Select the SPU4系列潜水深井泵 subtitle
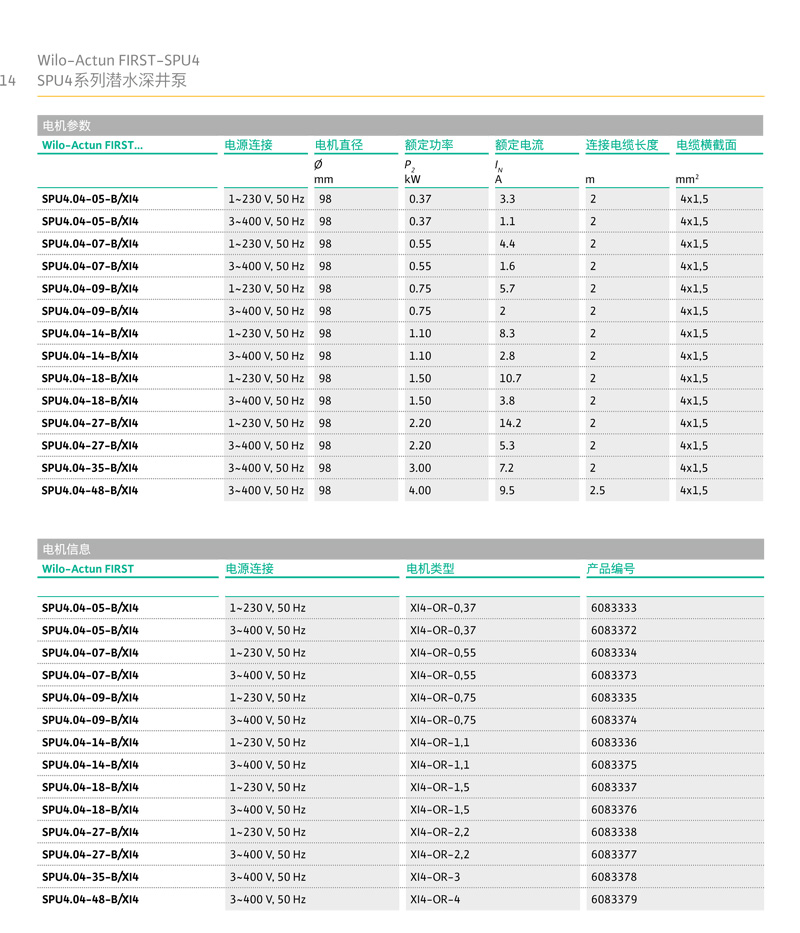The image size is (800, 933). pyautogui.click(x=111, y=81)
